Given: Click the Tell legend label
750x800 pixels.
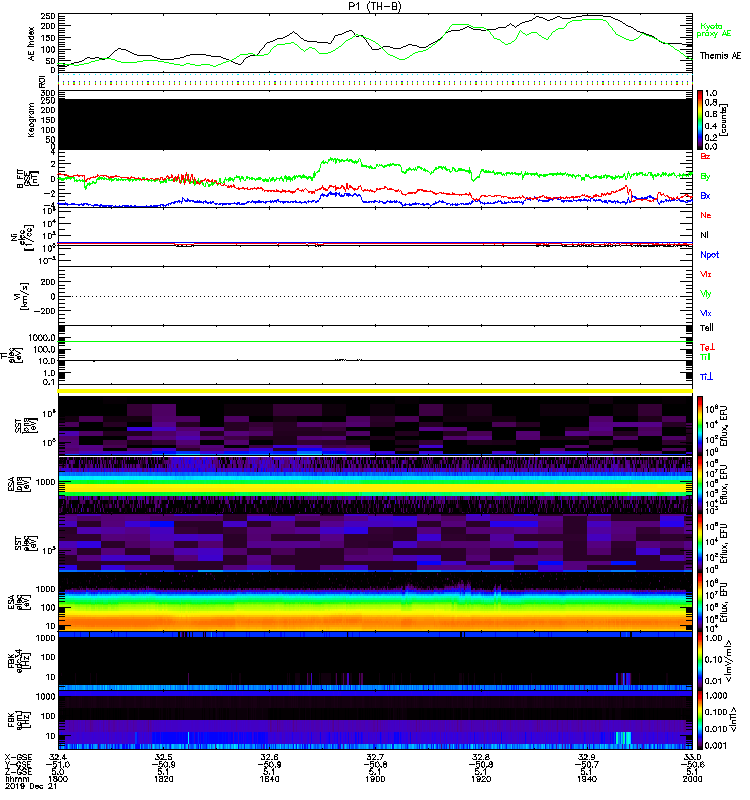Looking at the screenshot, I should click(x=706, y=328).
